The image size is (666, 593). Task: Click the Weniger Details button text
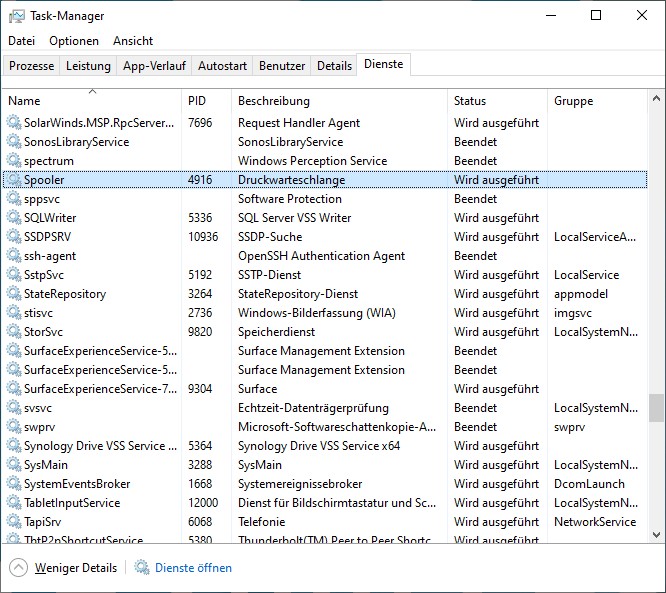pyautogui.click(x=76, y=568)
